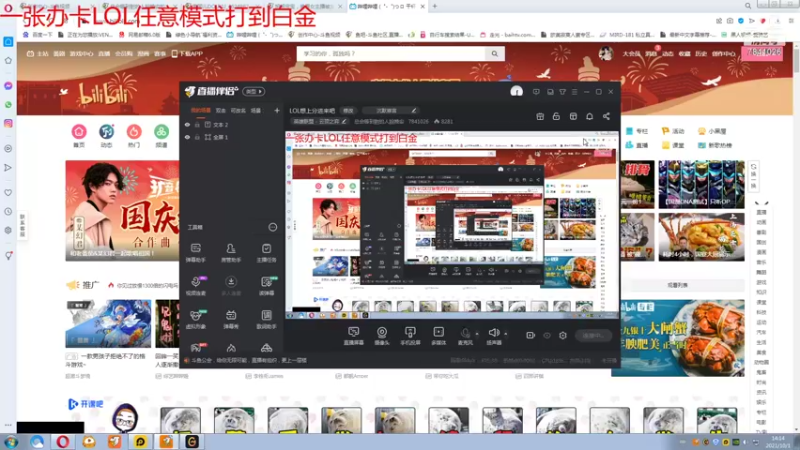Screen dimensions: 800x450
Task: Open the 国庆 合作曲 banner thumbnail
Action: (122, 211)
